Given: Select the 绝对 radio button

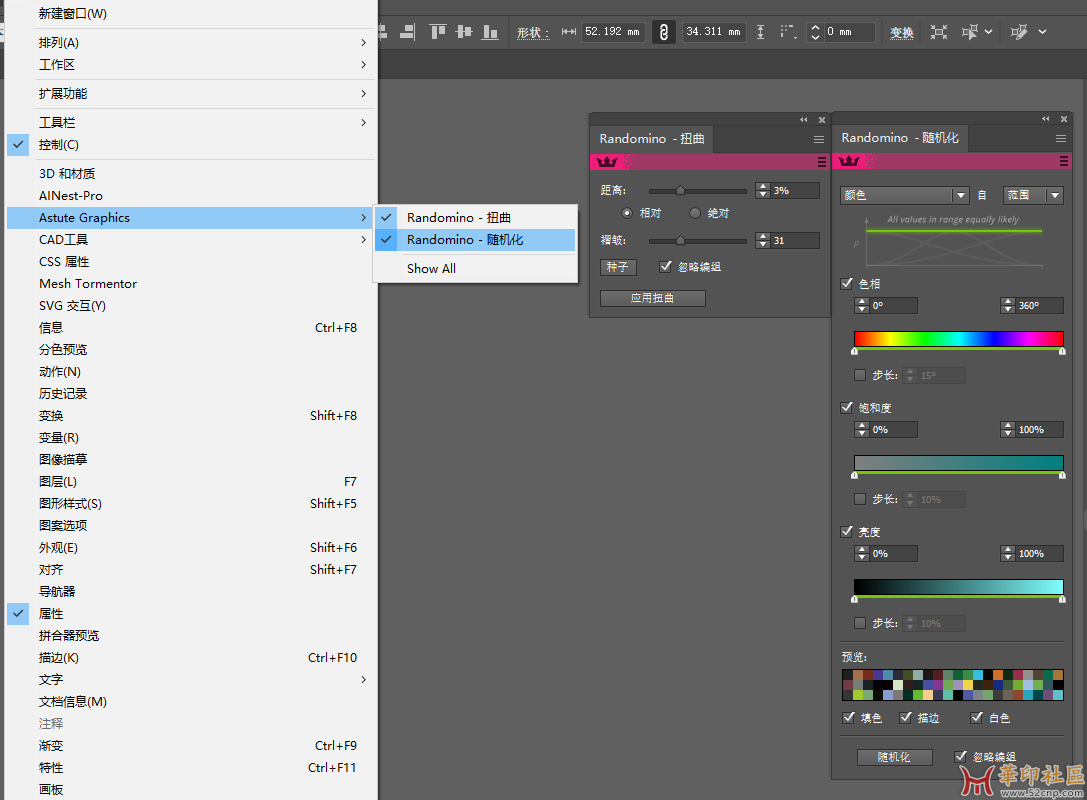Looking at the screenshot, I should (695, 213).
